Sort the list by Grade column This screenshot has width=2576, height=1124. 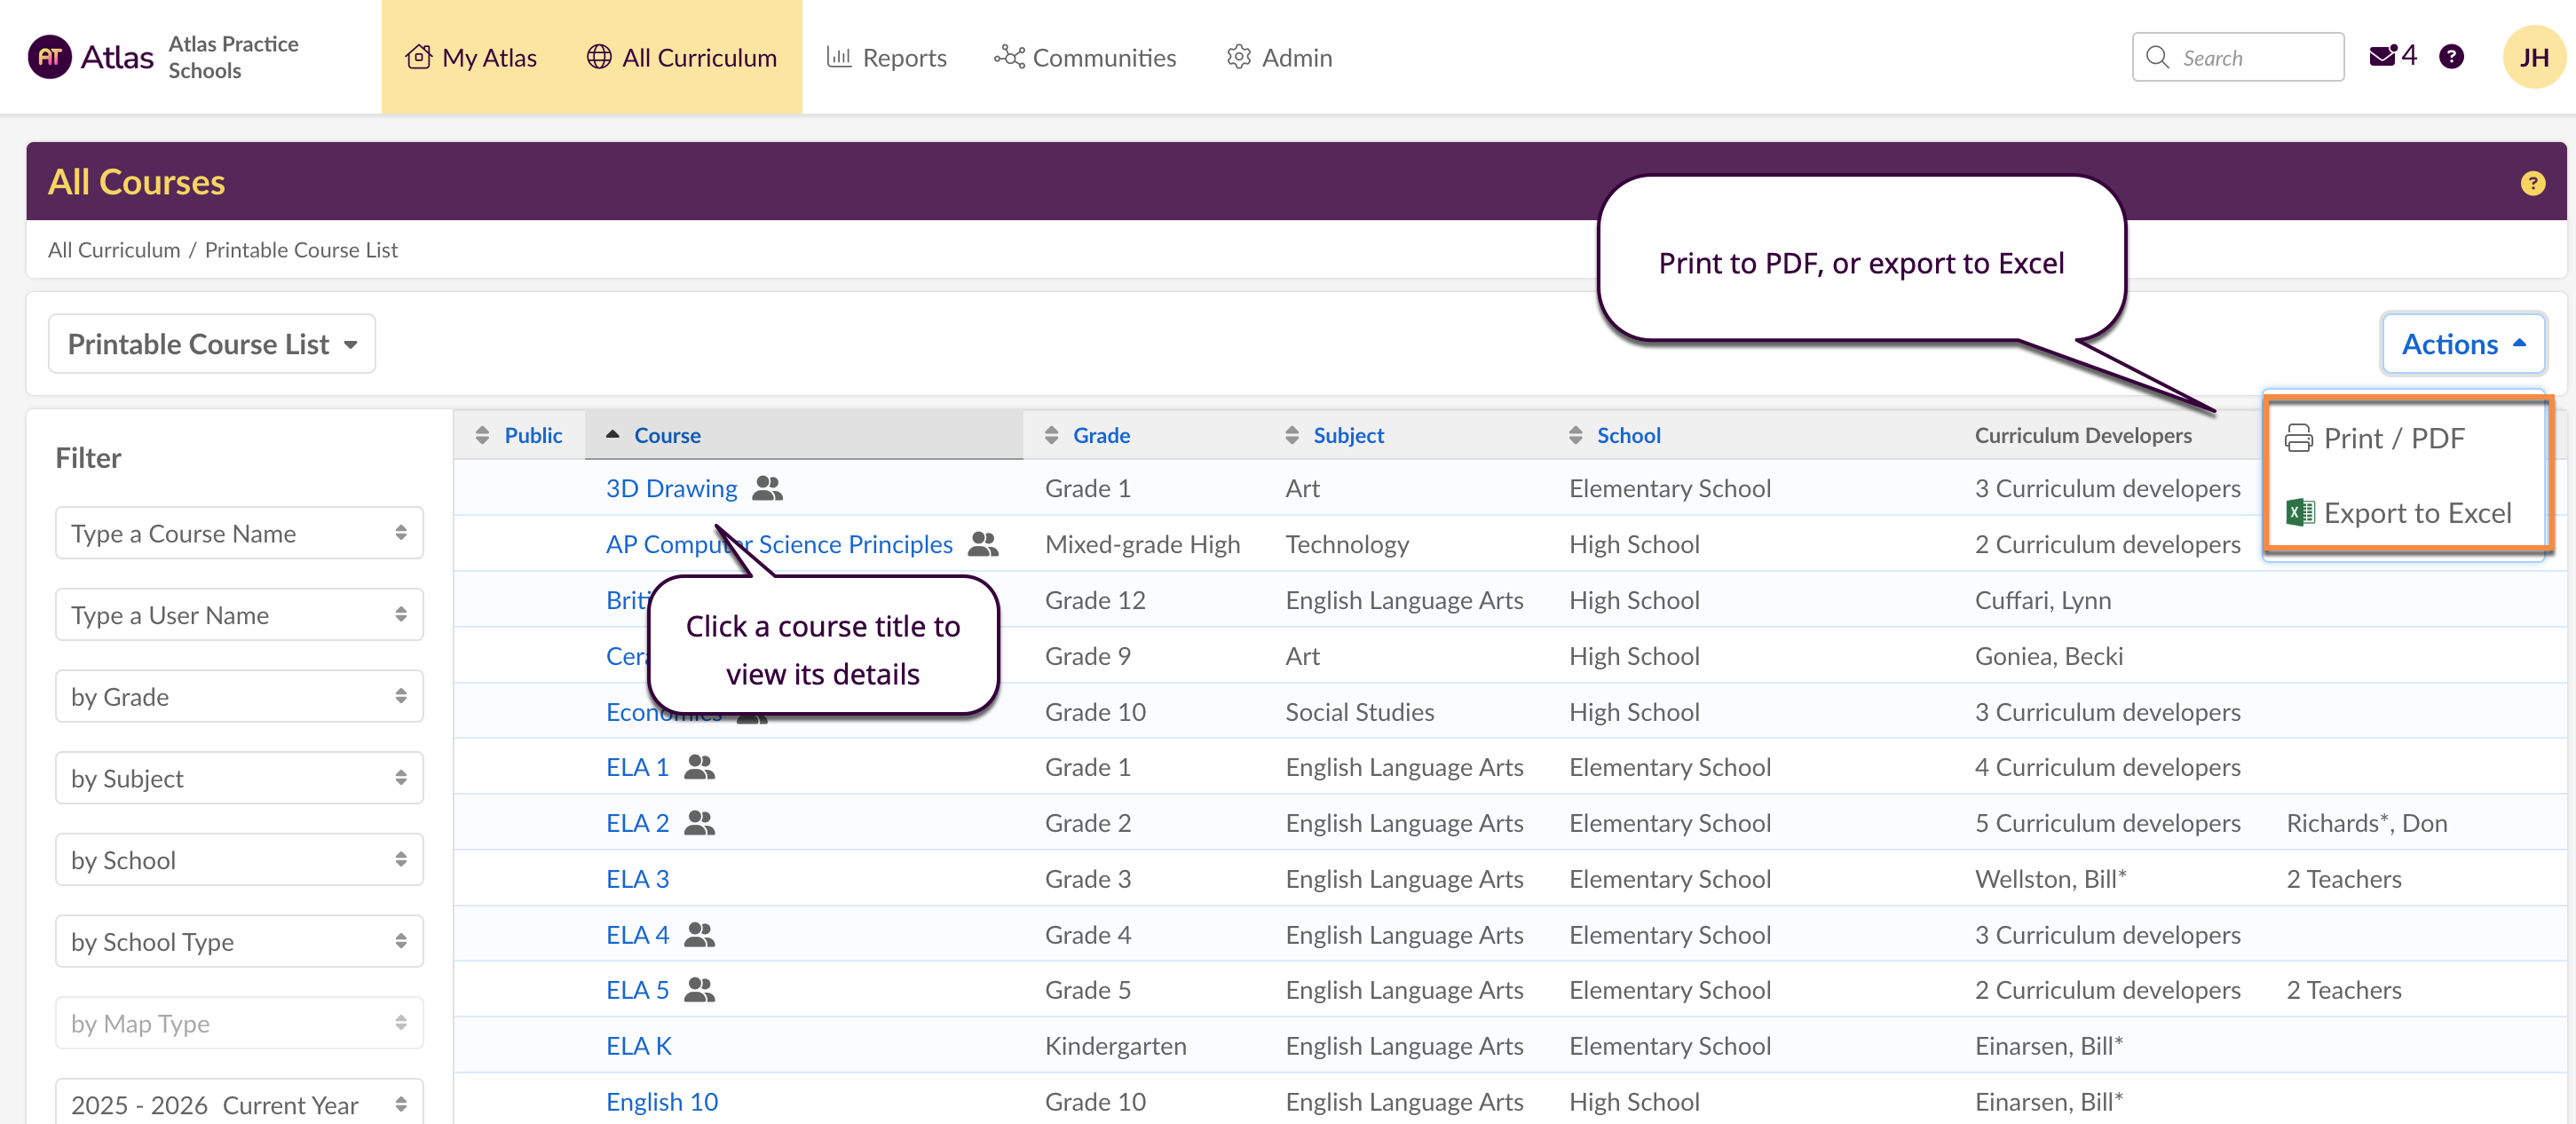pyautogui.click(x=1100, y=435)
